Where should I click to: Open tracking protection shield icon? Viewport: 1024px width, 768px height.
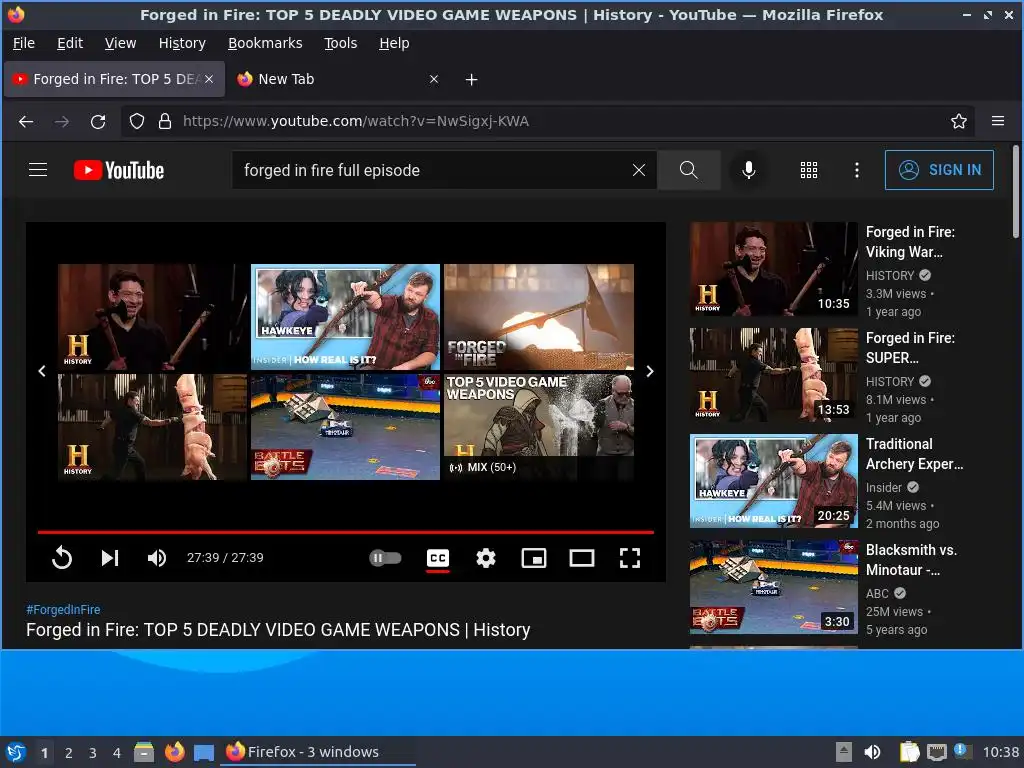[x=136, y=121]
